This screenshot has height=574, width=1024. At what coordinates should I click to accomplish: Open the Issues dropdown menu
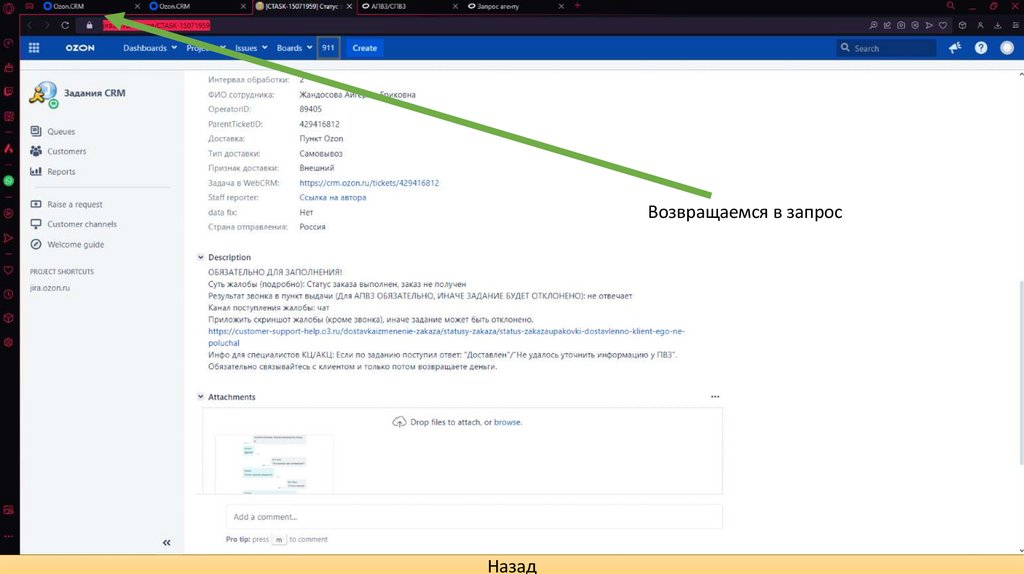coord(251,48)
